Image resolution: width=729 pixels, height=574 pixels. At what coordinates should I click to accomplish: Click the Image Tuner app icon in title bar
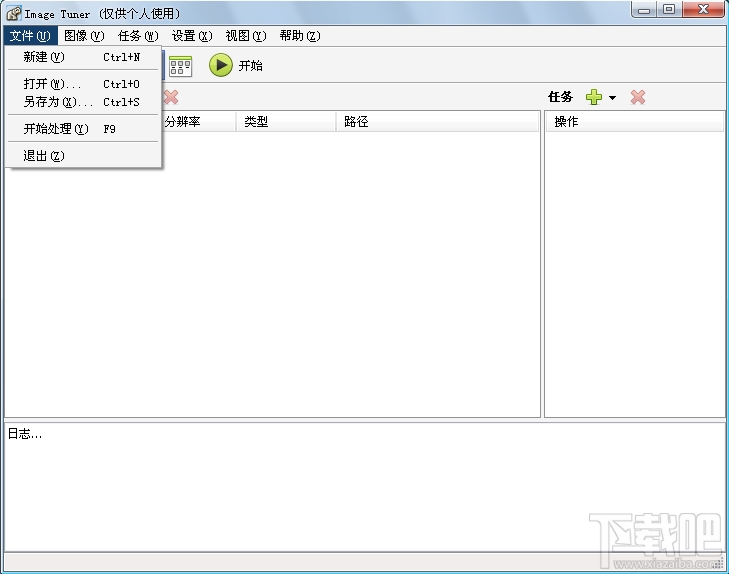[x=13, y=13]
